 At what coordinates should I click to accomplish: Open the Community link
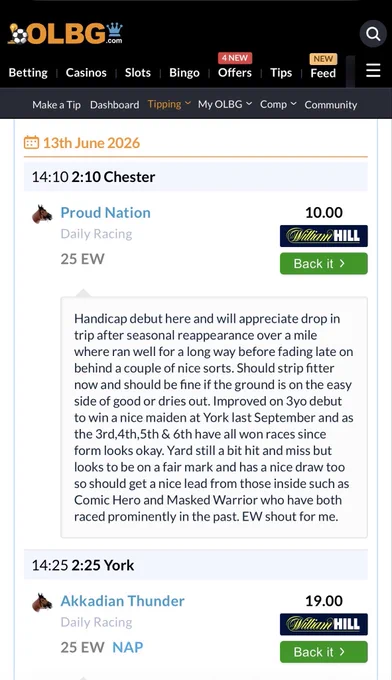(331, 105)
